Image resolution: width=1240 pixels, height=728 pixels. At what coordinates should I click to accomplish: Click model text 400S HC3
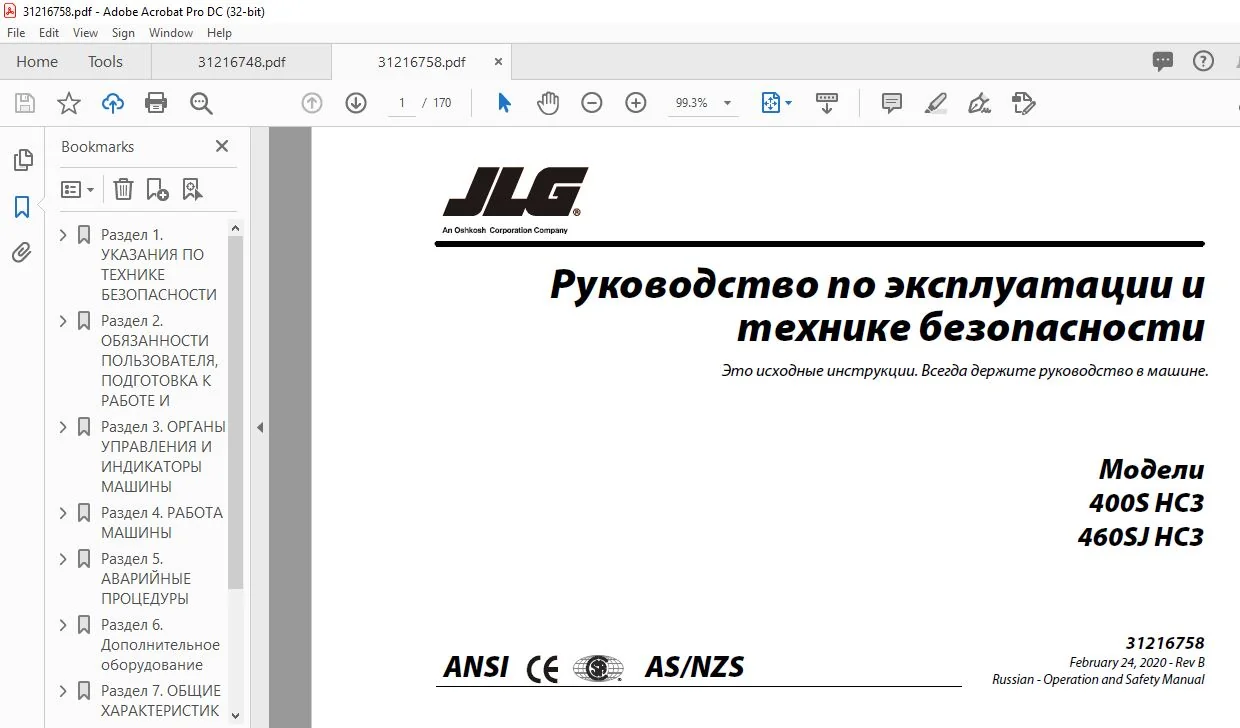pos(1147,502)
